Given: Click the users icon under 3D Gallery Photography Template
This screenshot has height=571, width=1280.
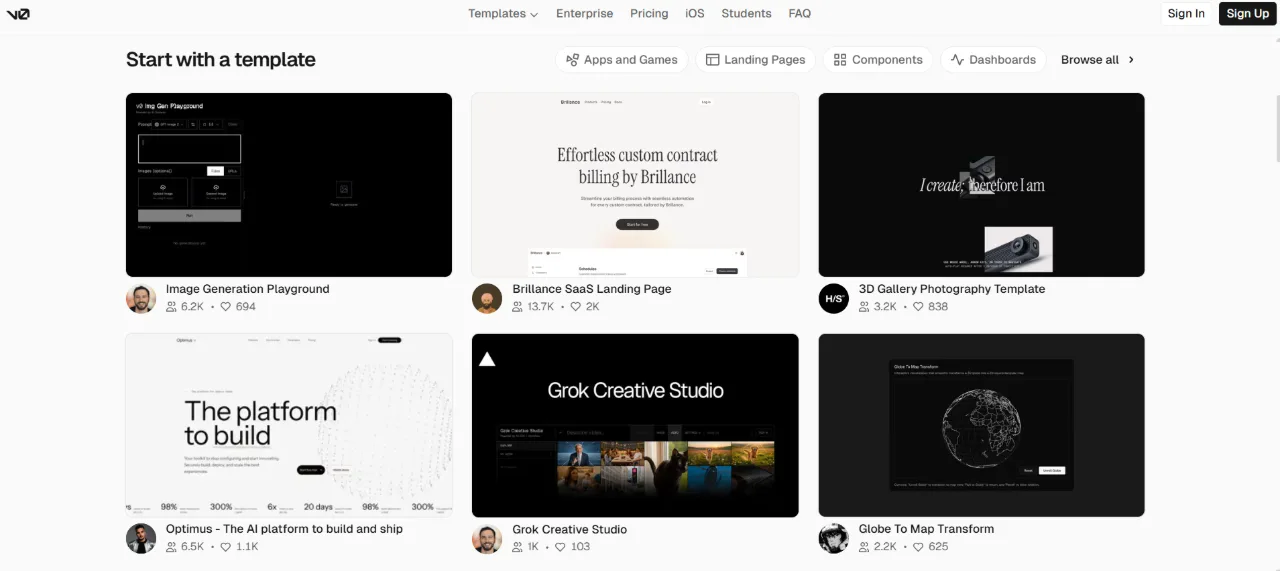Looking at the screenshot, I should click(x=864, y=307).
